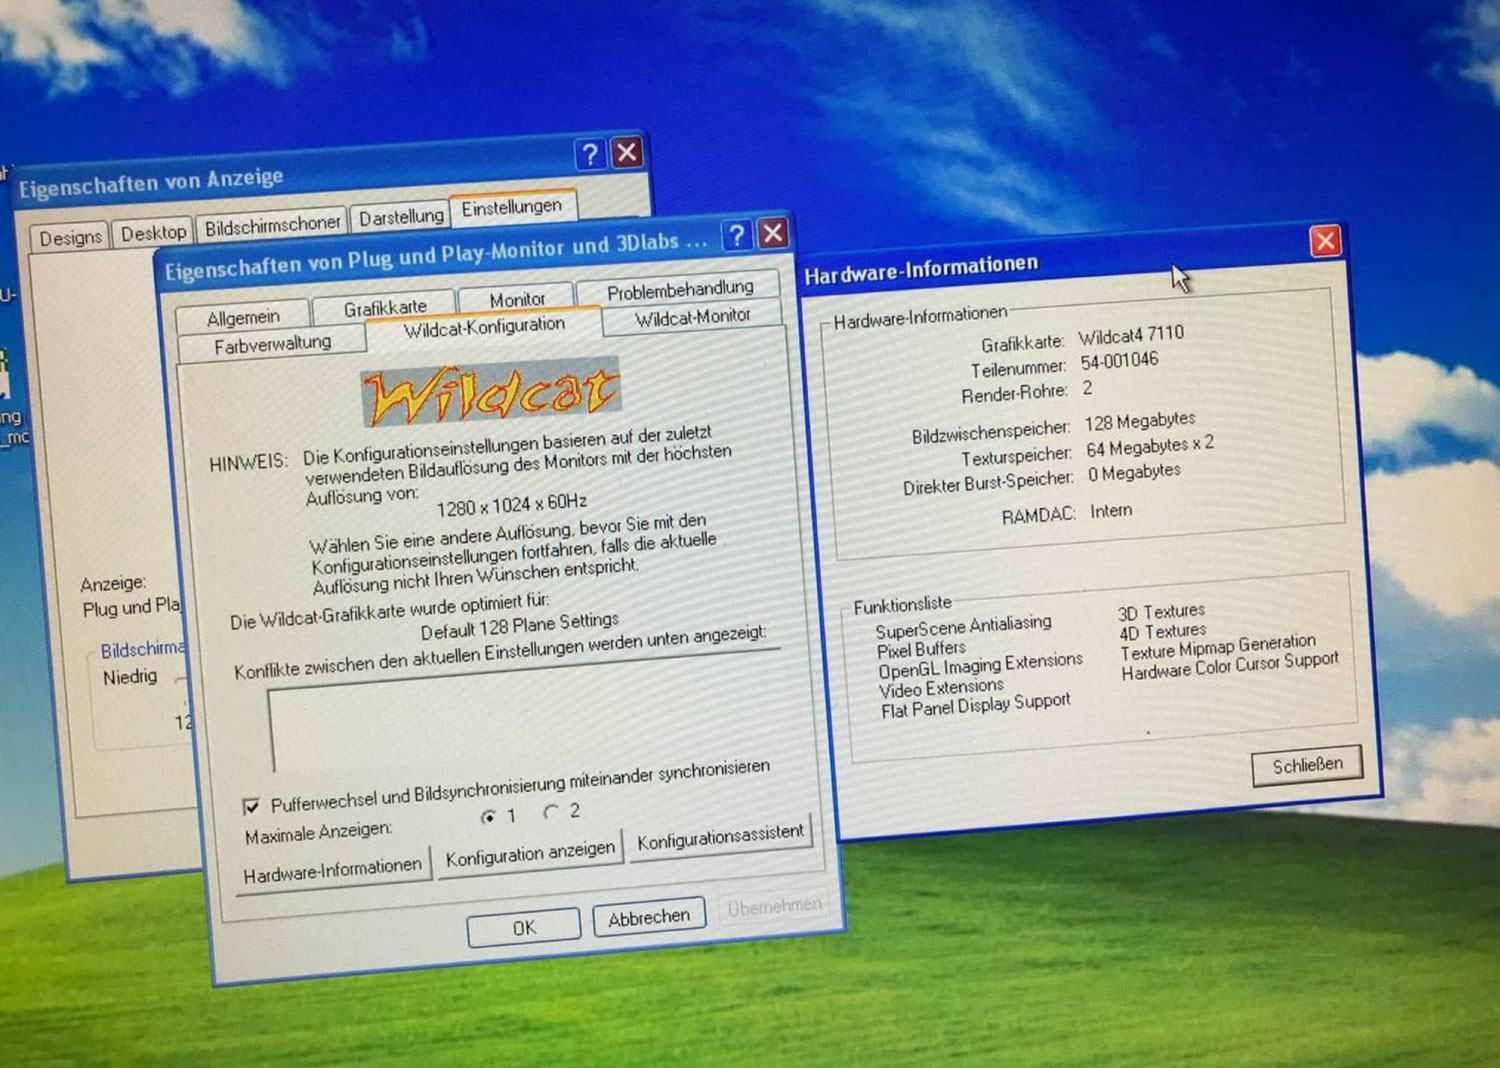This screenshot has height=1068, width=1500.
Task: Close the Eigenschaften von Anzeige window
Action: [x=627, y=152]
